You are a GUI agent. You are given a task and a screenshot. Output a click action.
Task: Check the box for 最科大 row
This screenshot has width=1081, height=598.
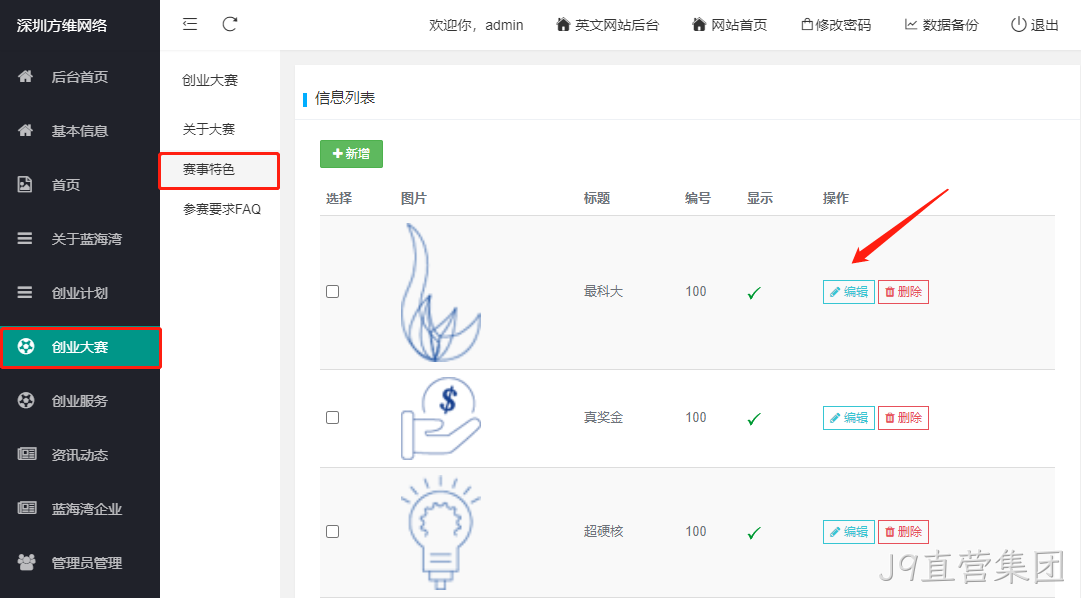tap(332, 292)
